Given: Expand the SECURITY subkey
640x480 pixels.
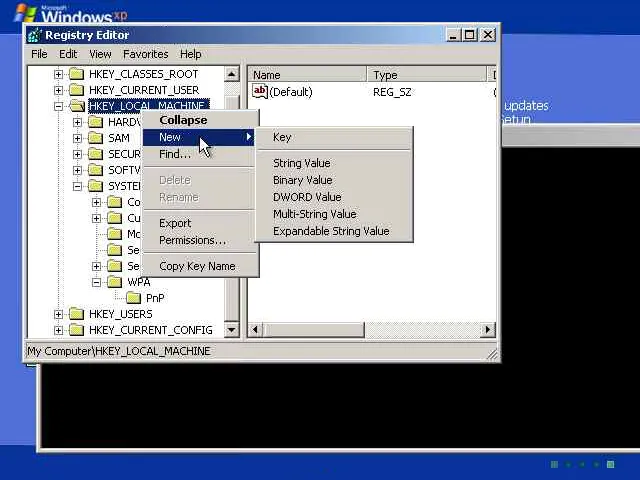Looking at the screenshot, I should (77, 154).
